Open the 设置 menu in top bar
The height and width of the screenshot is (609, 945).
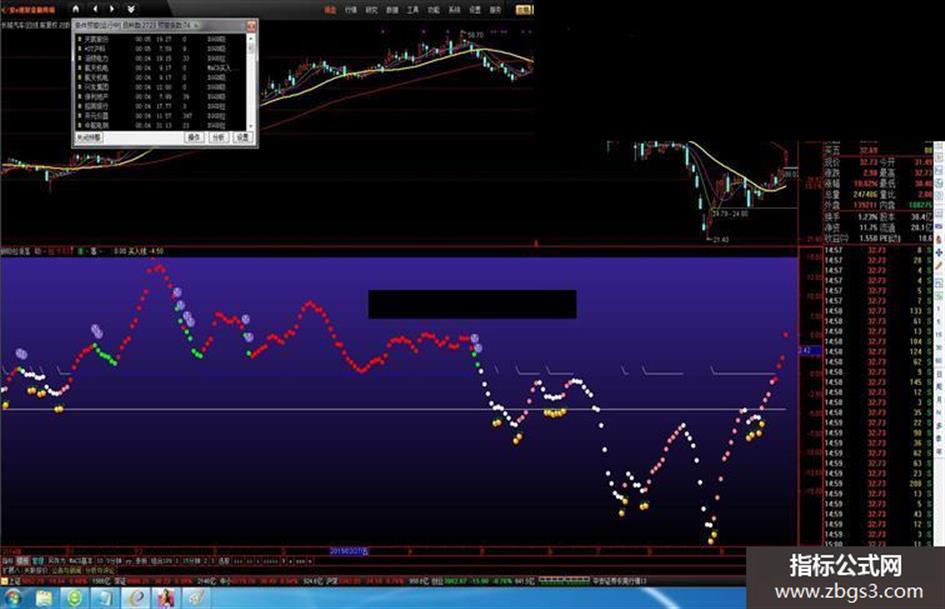[475, 10]
